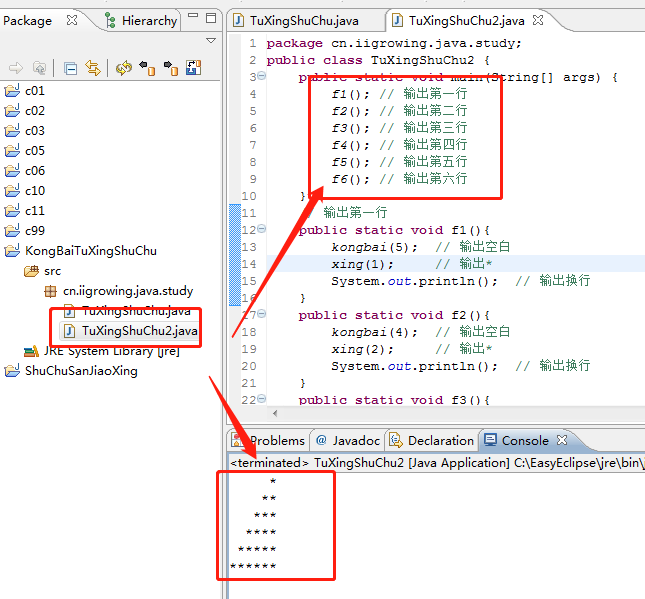Click the blue save-layout toolbar icon
The height and width of the screenshot is (599, 645).
pos(193,68)
